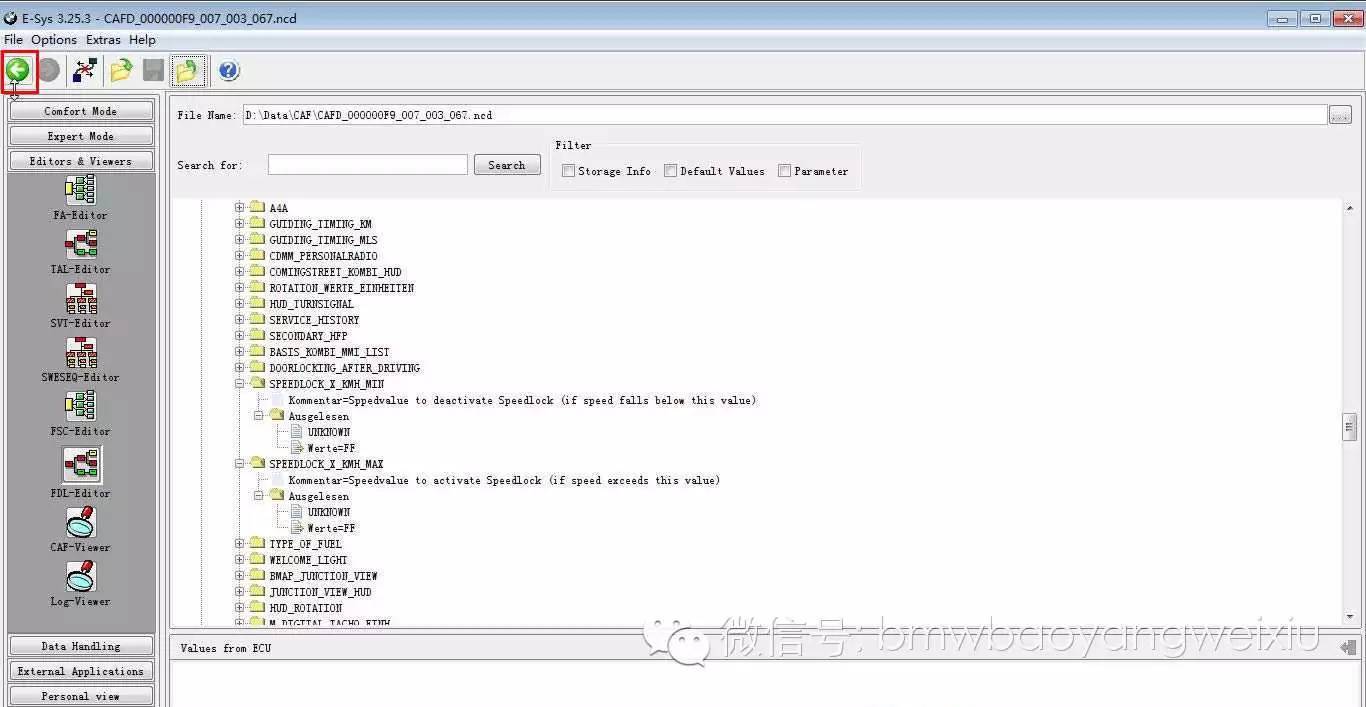Click the Editors & Viewers panel header

[x=81, y=161]
